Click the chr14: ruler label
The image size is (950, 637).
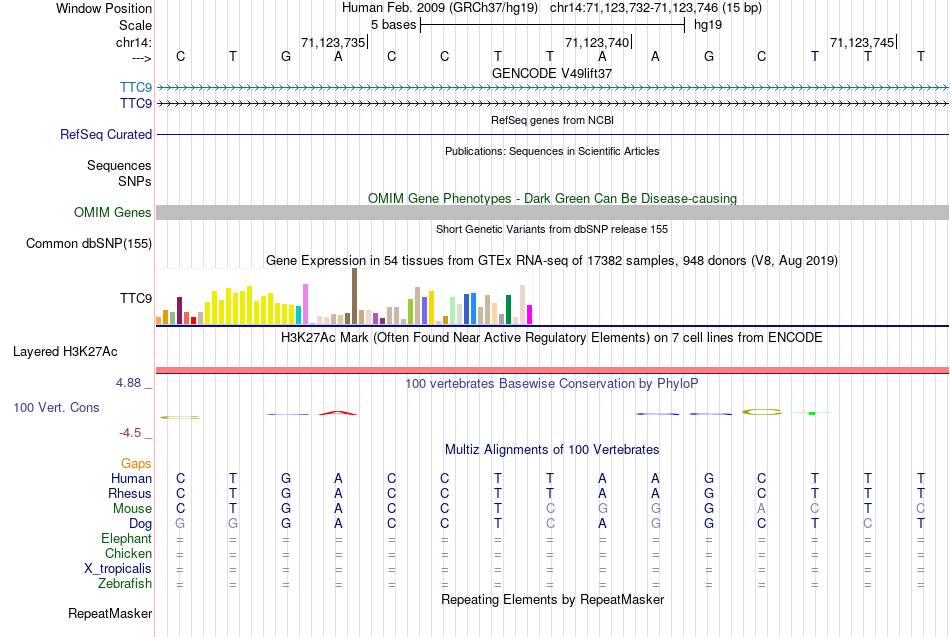(134, 42)
